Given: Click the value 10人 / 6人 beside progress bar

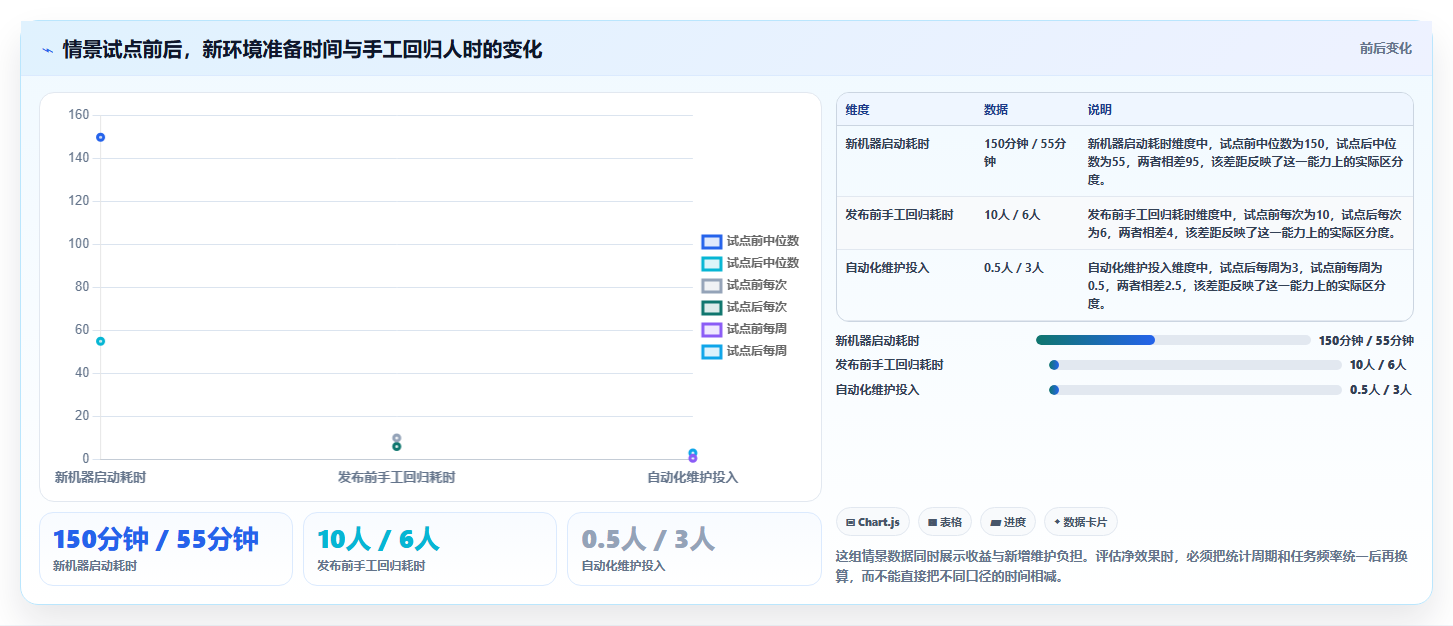Looking at the screenshot, I should click(x=1378, y=365).
